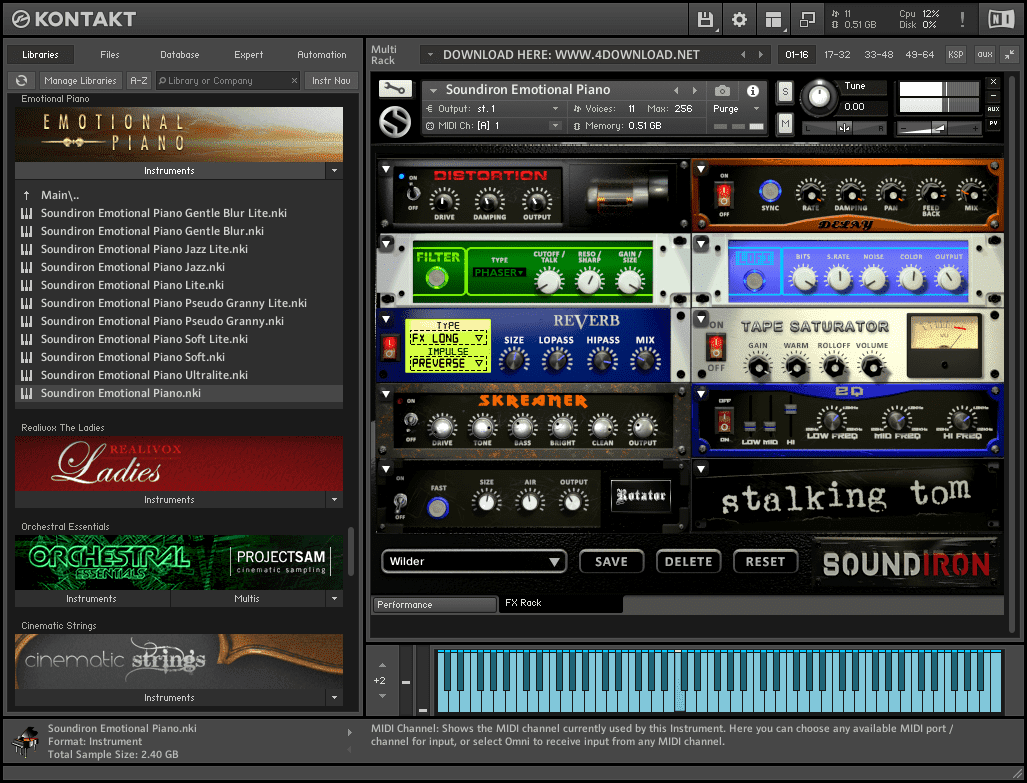The width and height of the screenshot is (1027, 783).
Task: Go to previous multi preset arrow
Action: coord(743,54)
